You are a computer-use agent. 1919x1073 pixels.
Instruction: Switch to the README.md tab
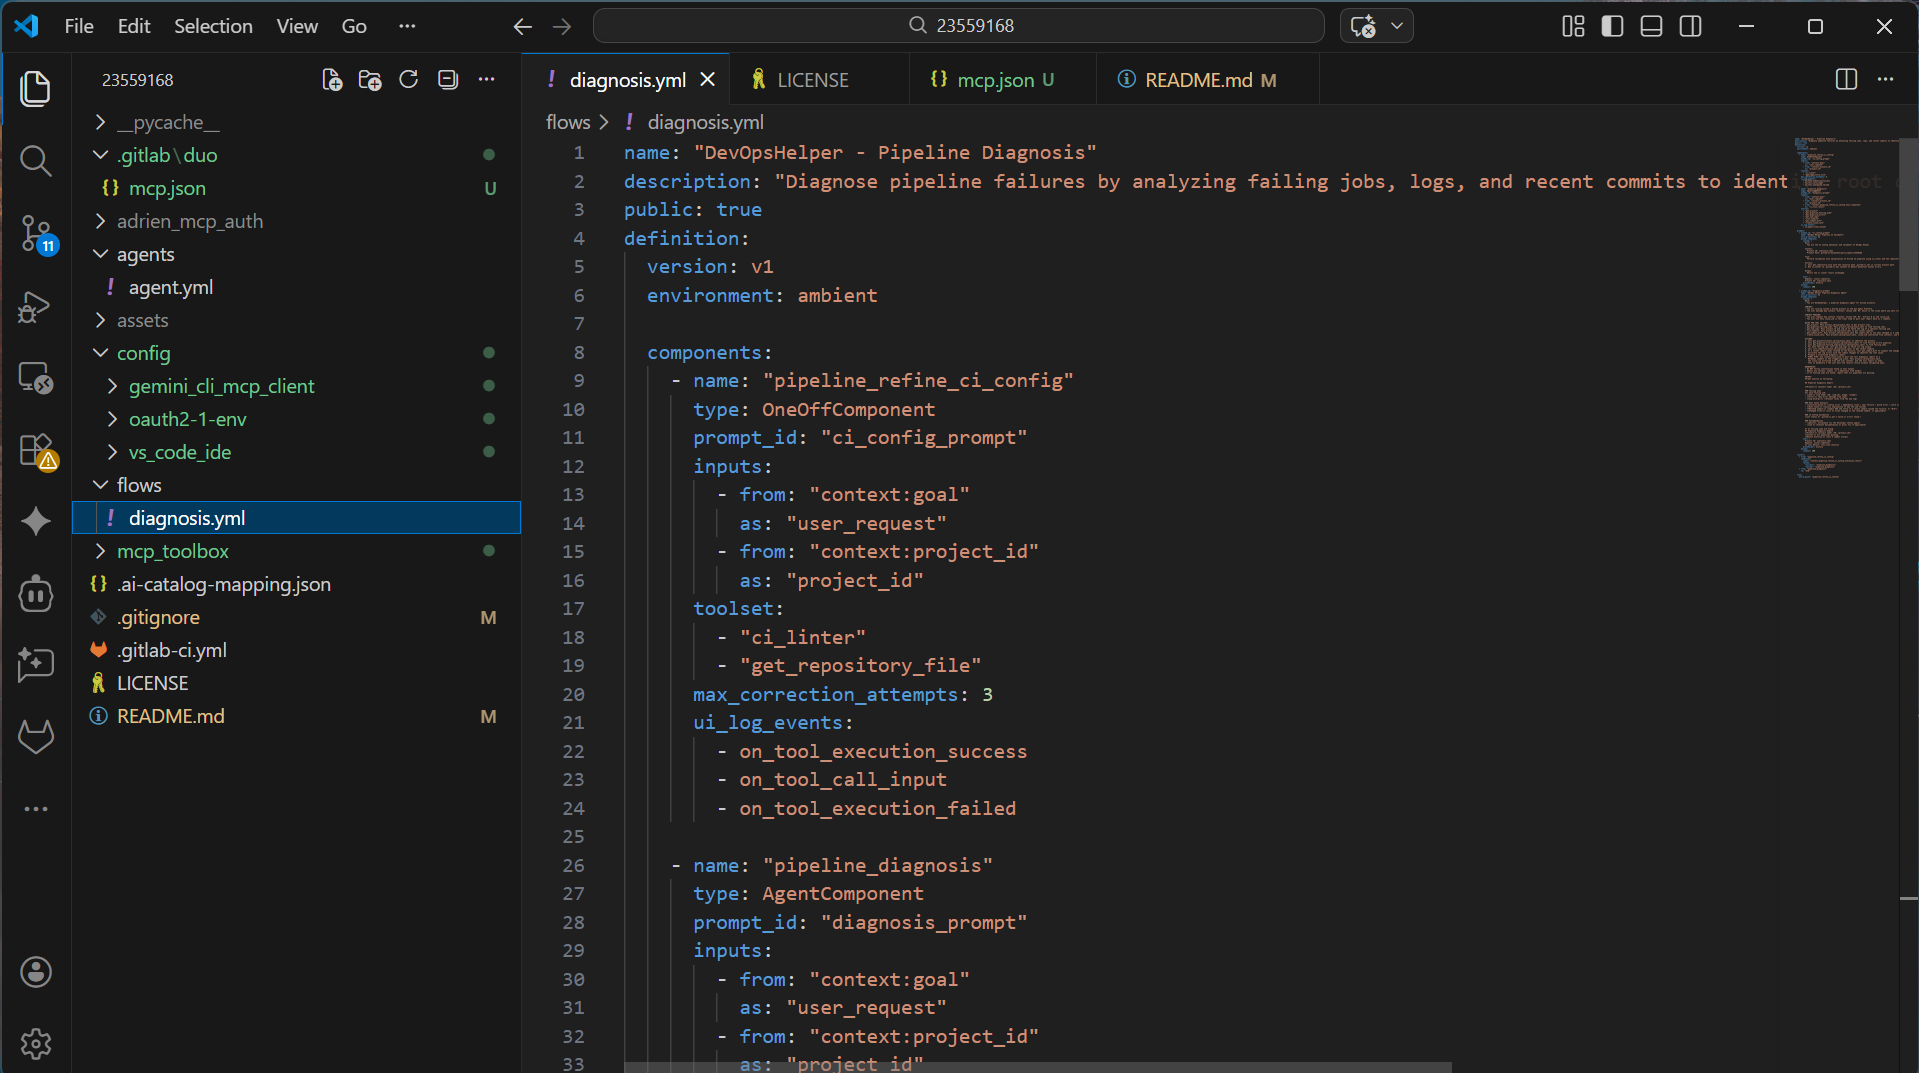pyautogui.click(x=1197, y=80)
